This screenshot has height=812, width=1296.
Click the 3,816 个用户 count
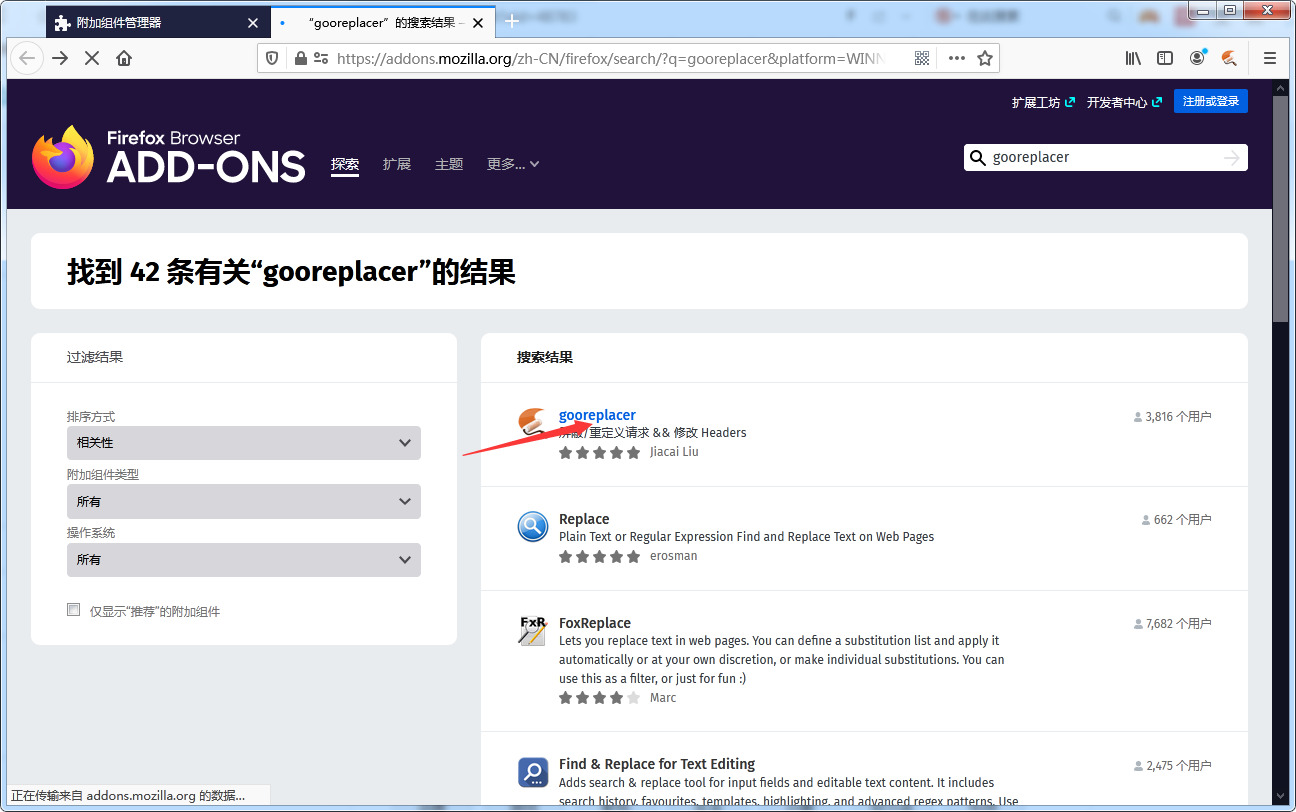coord(1172,416)
